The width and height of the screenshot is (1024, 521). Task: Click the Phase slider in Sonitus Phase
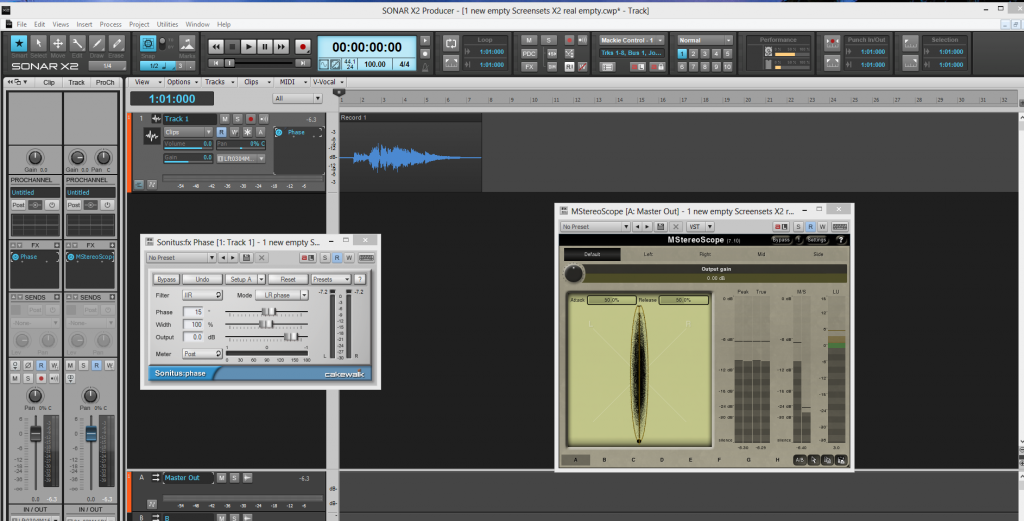click(x=267, y=312)
